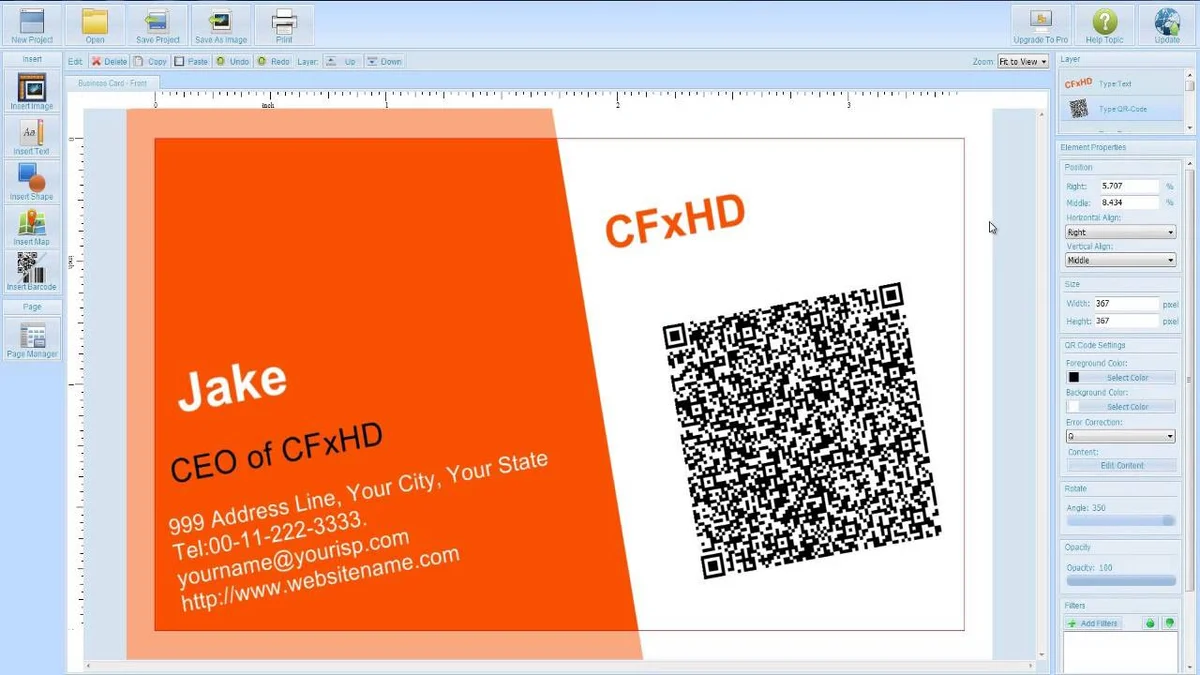
Task: Open the Error Correction dropdown
Action: point(1120,436)
